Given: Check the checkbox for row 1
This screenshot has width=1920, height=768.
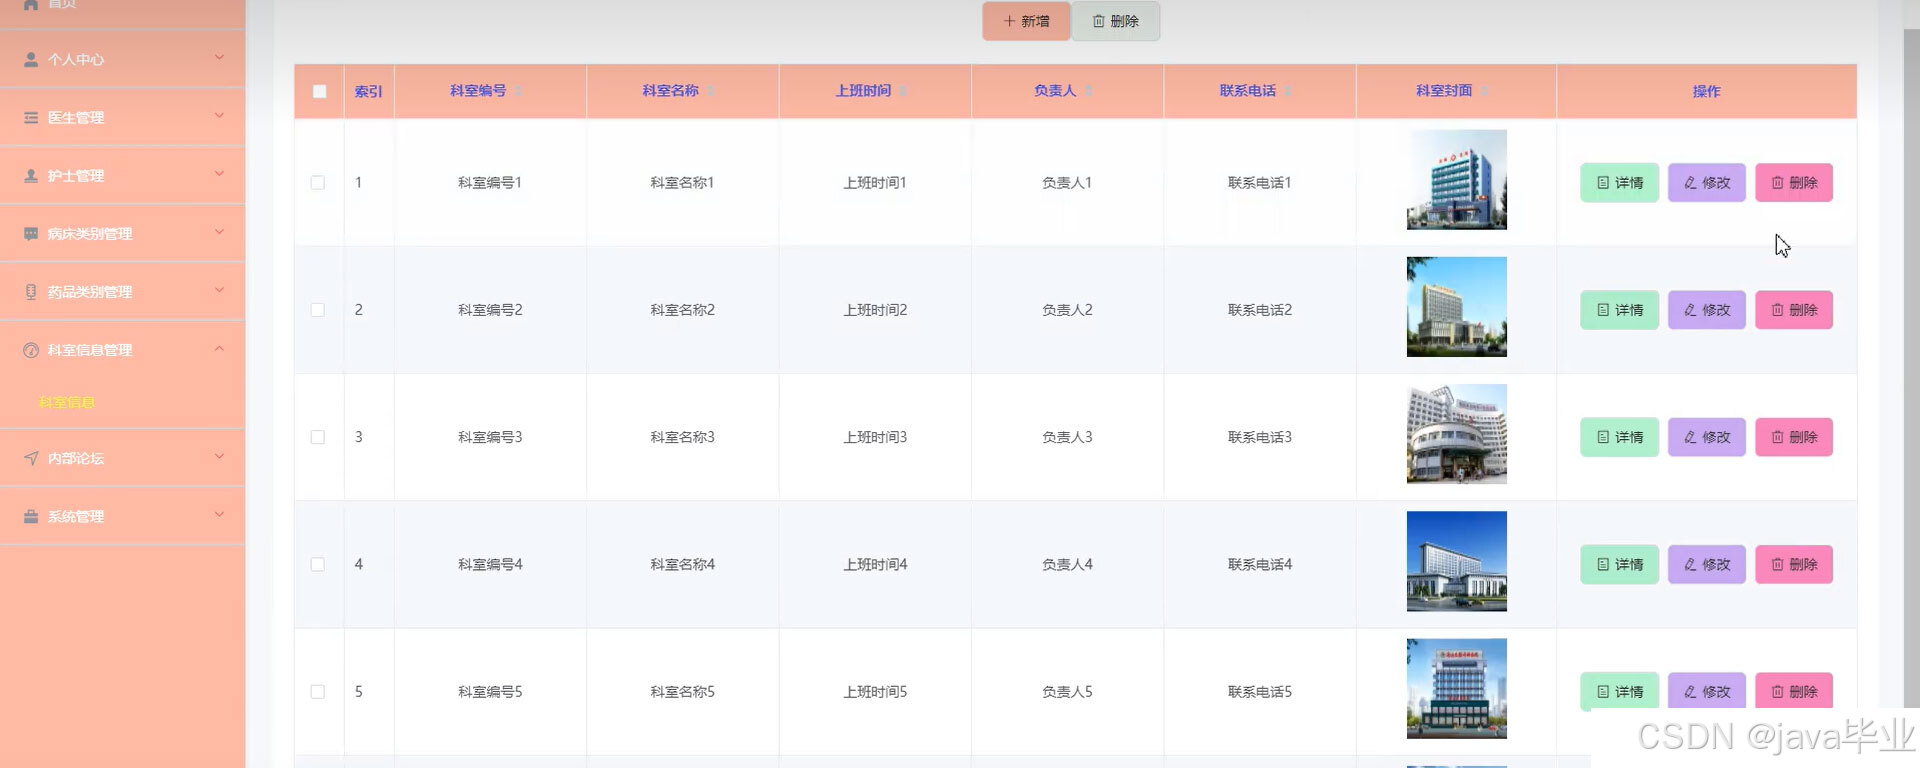Looking at the screenshot, I should pyautogui.click(x=318, y=183).
